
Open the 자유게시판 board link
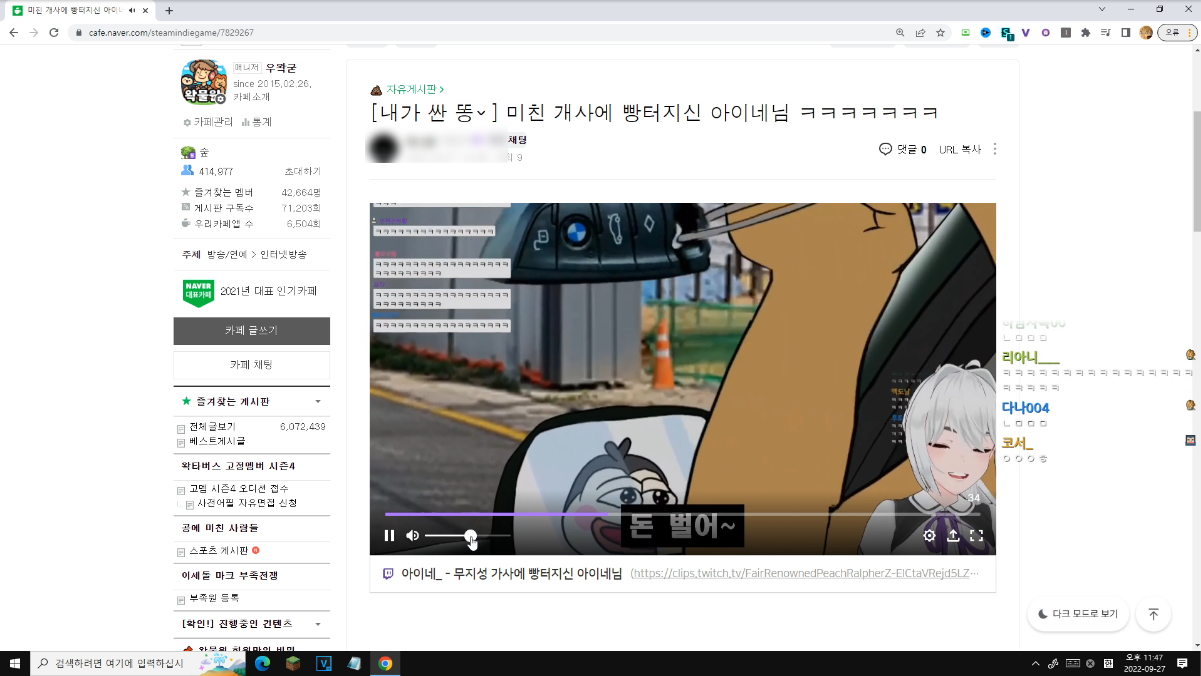[x=415, y=89]
